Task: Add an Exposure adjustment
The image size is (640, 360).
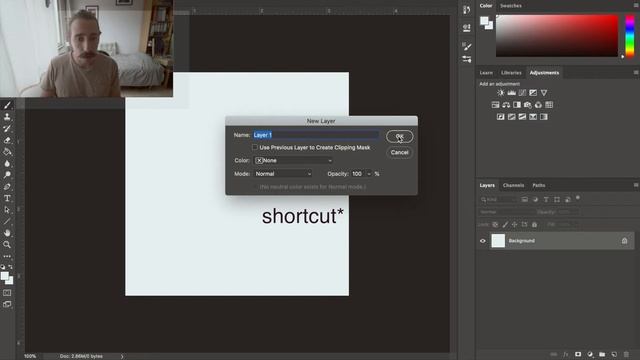Action: tap(533, 93)
